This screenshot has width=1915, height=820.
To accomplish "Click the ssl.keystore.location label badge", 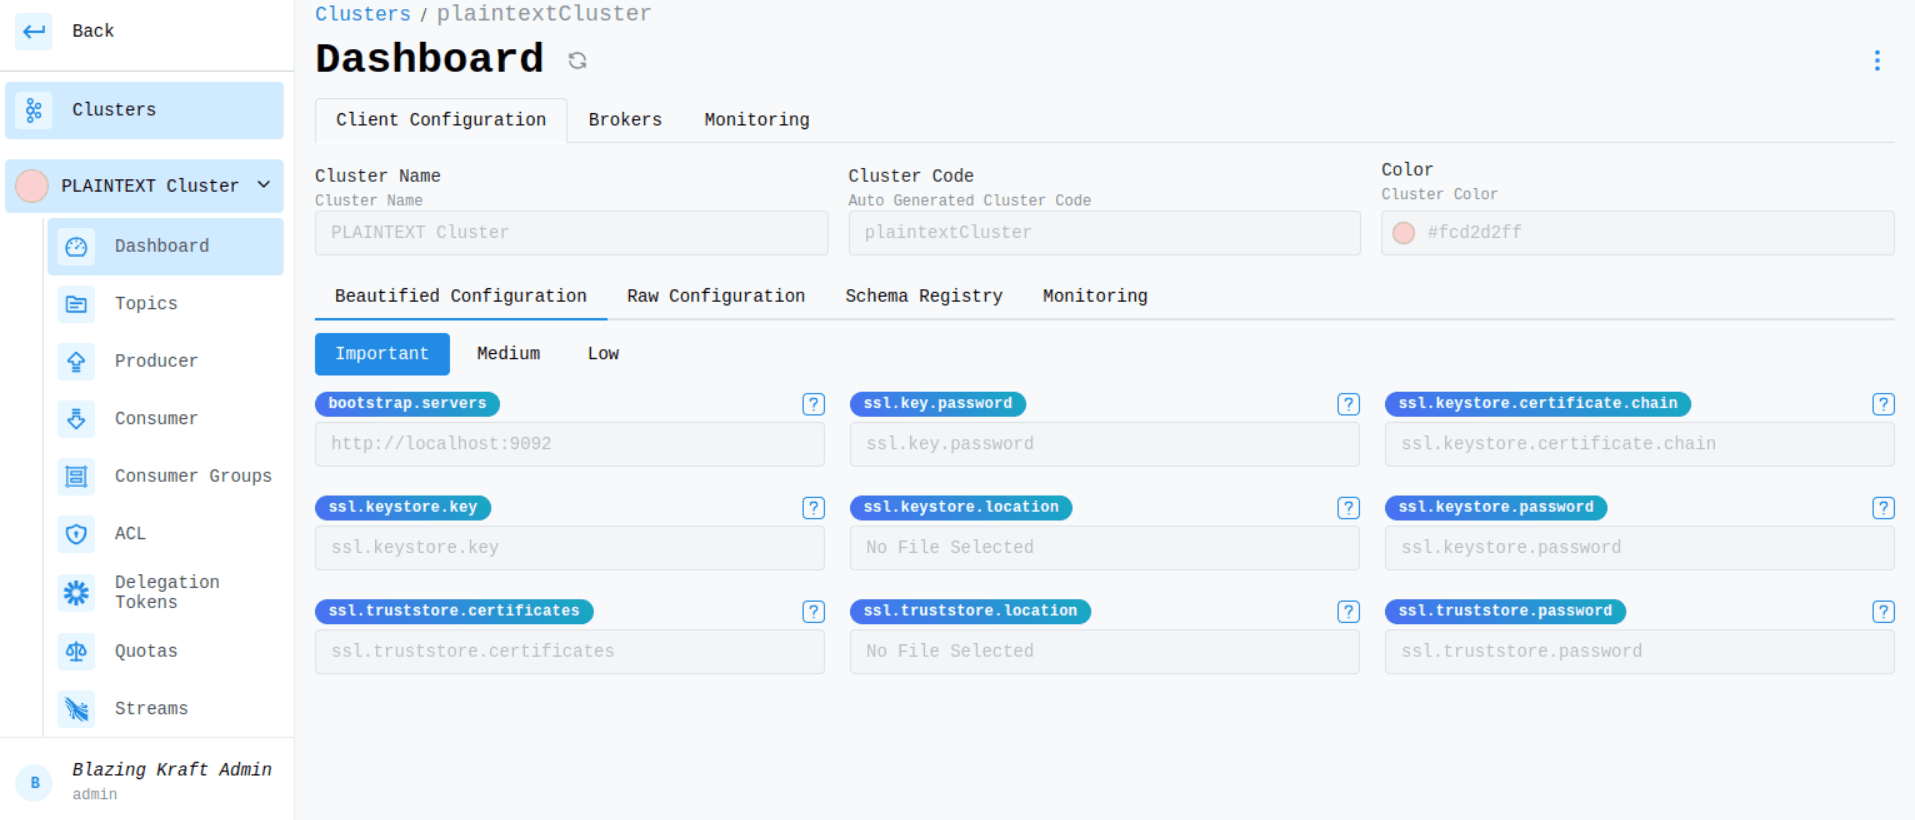I will pos(961,508).
